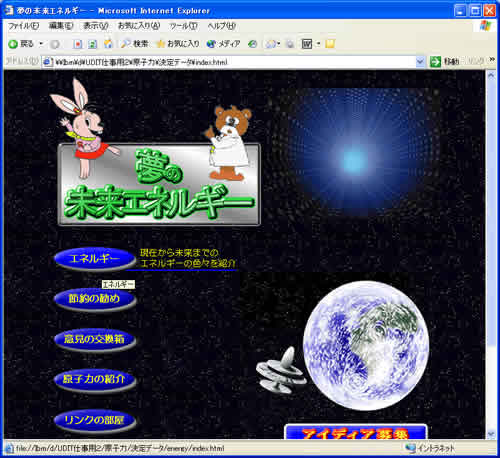Expand the Links toolbar chevron
The image size is (500, 458).
pyautogui.click(x=492, y=60)
